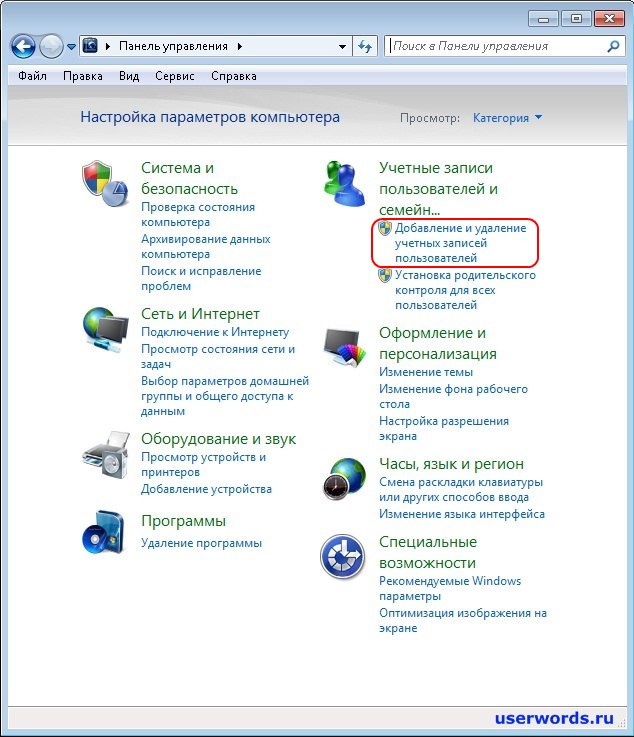Open the Категория view dropdown
The height and width of the screenshot is (737, 634).
[x=507, y=118]
